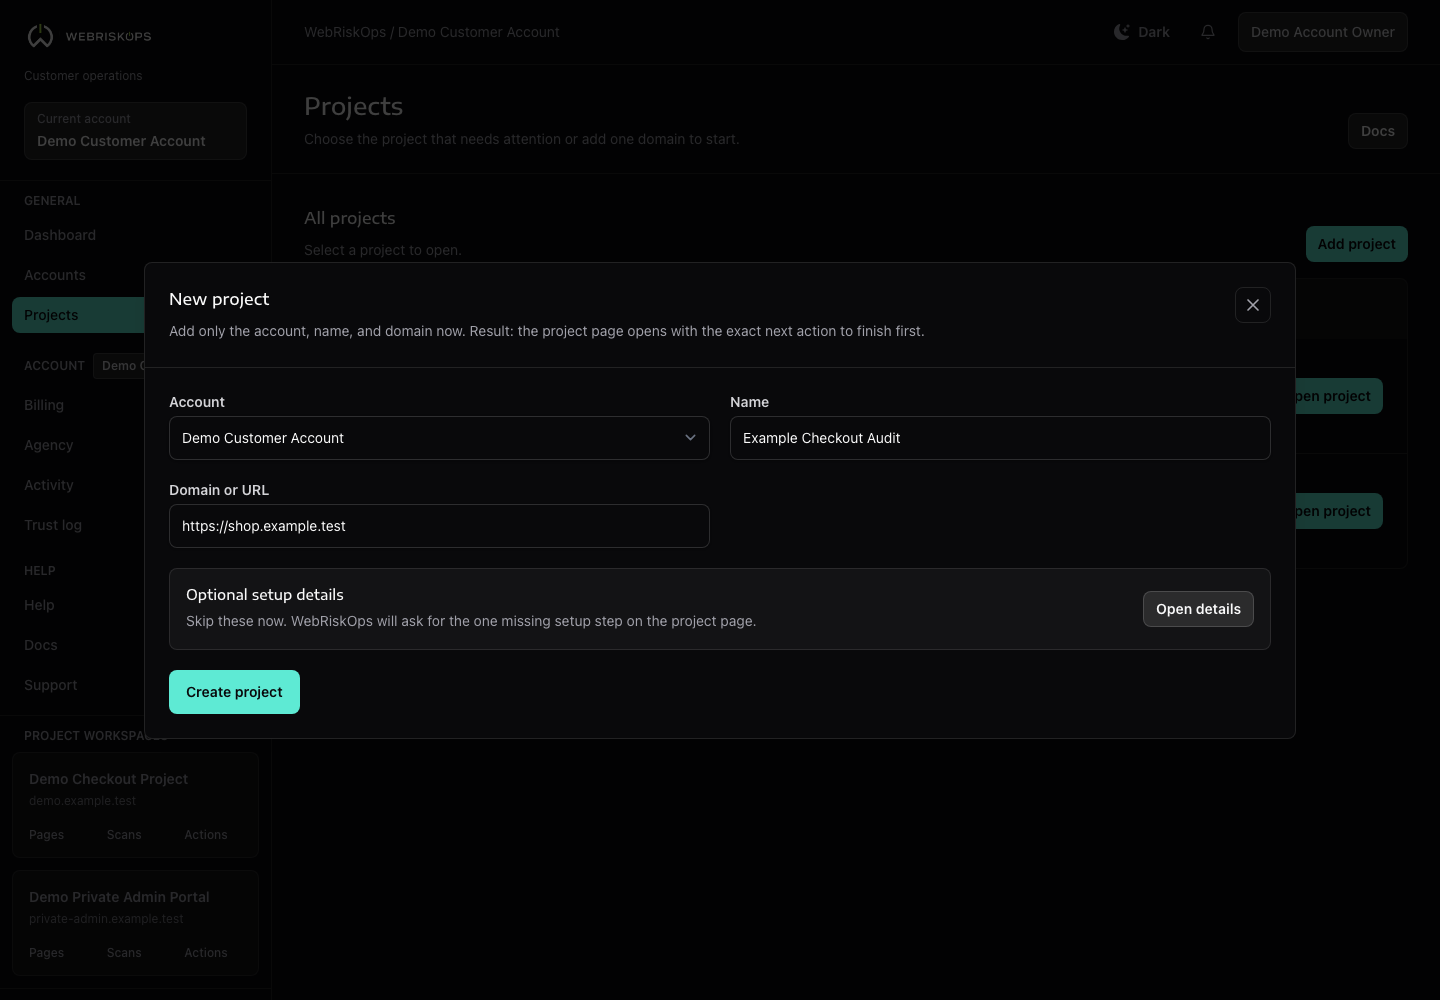The height and width of the screenshot is (1000, 1440).
Task: Open Scans under Demo Checkout Project
Action: (x=124, y=835)
